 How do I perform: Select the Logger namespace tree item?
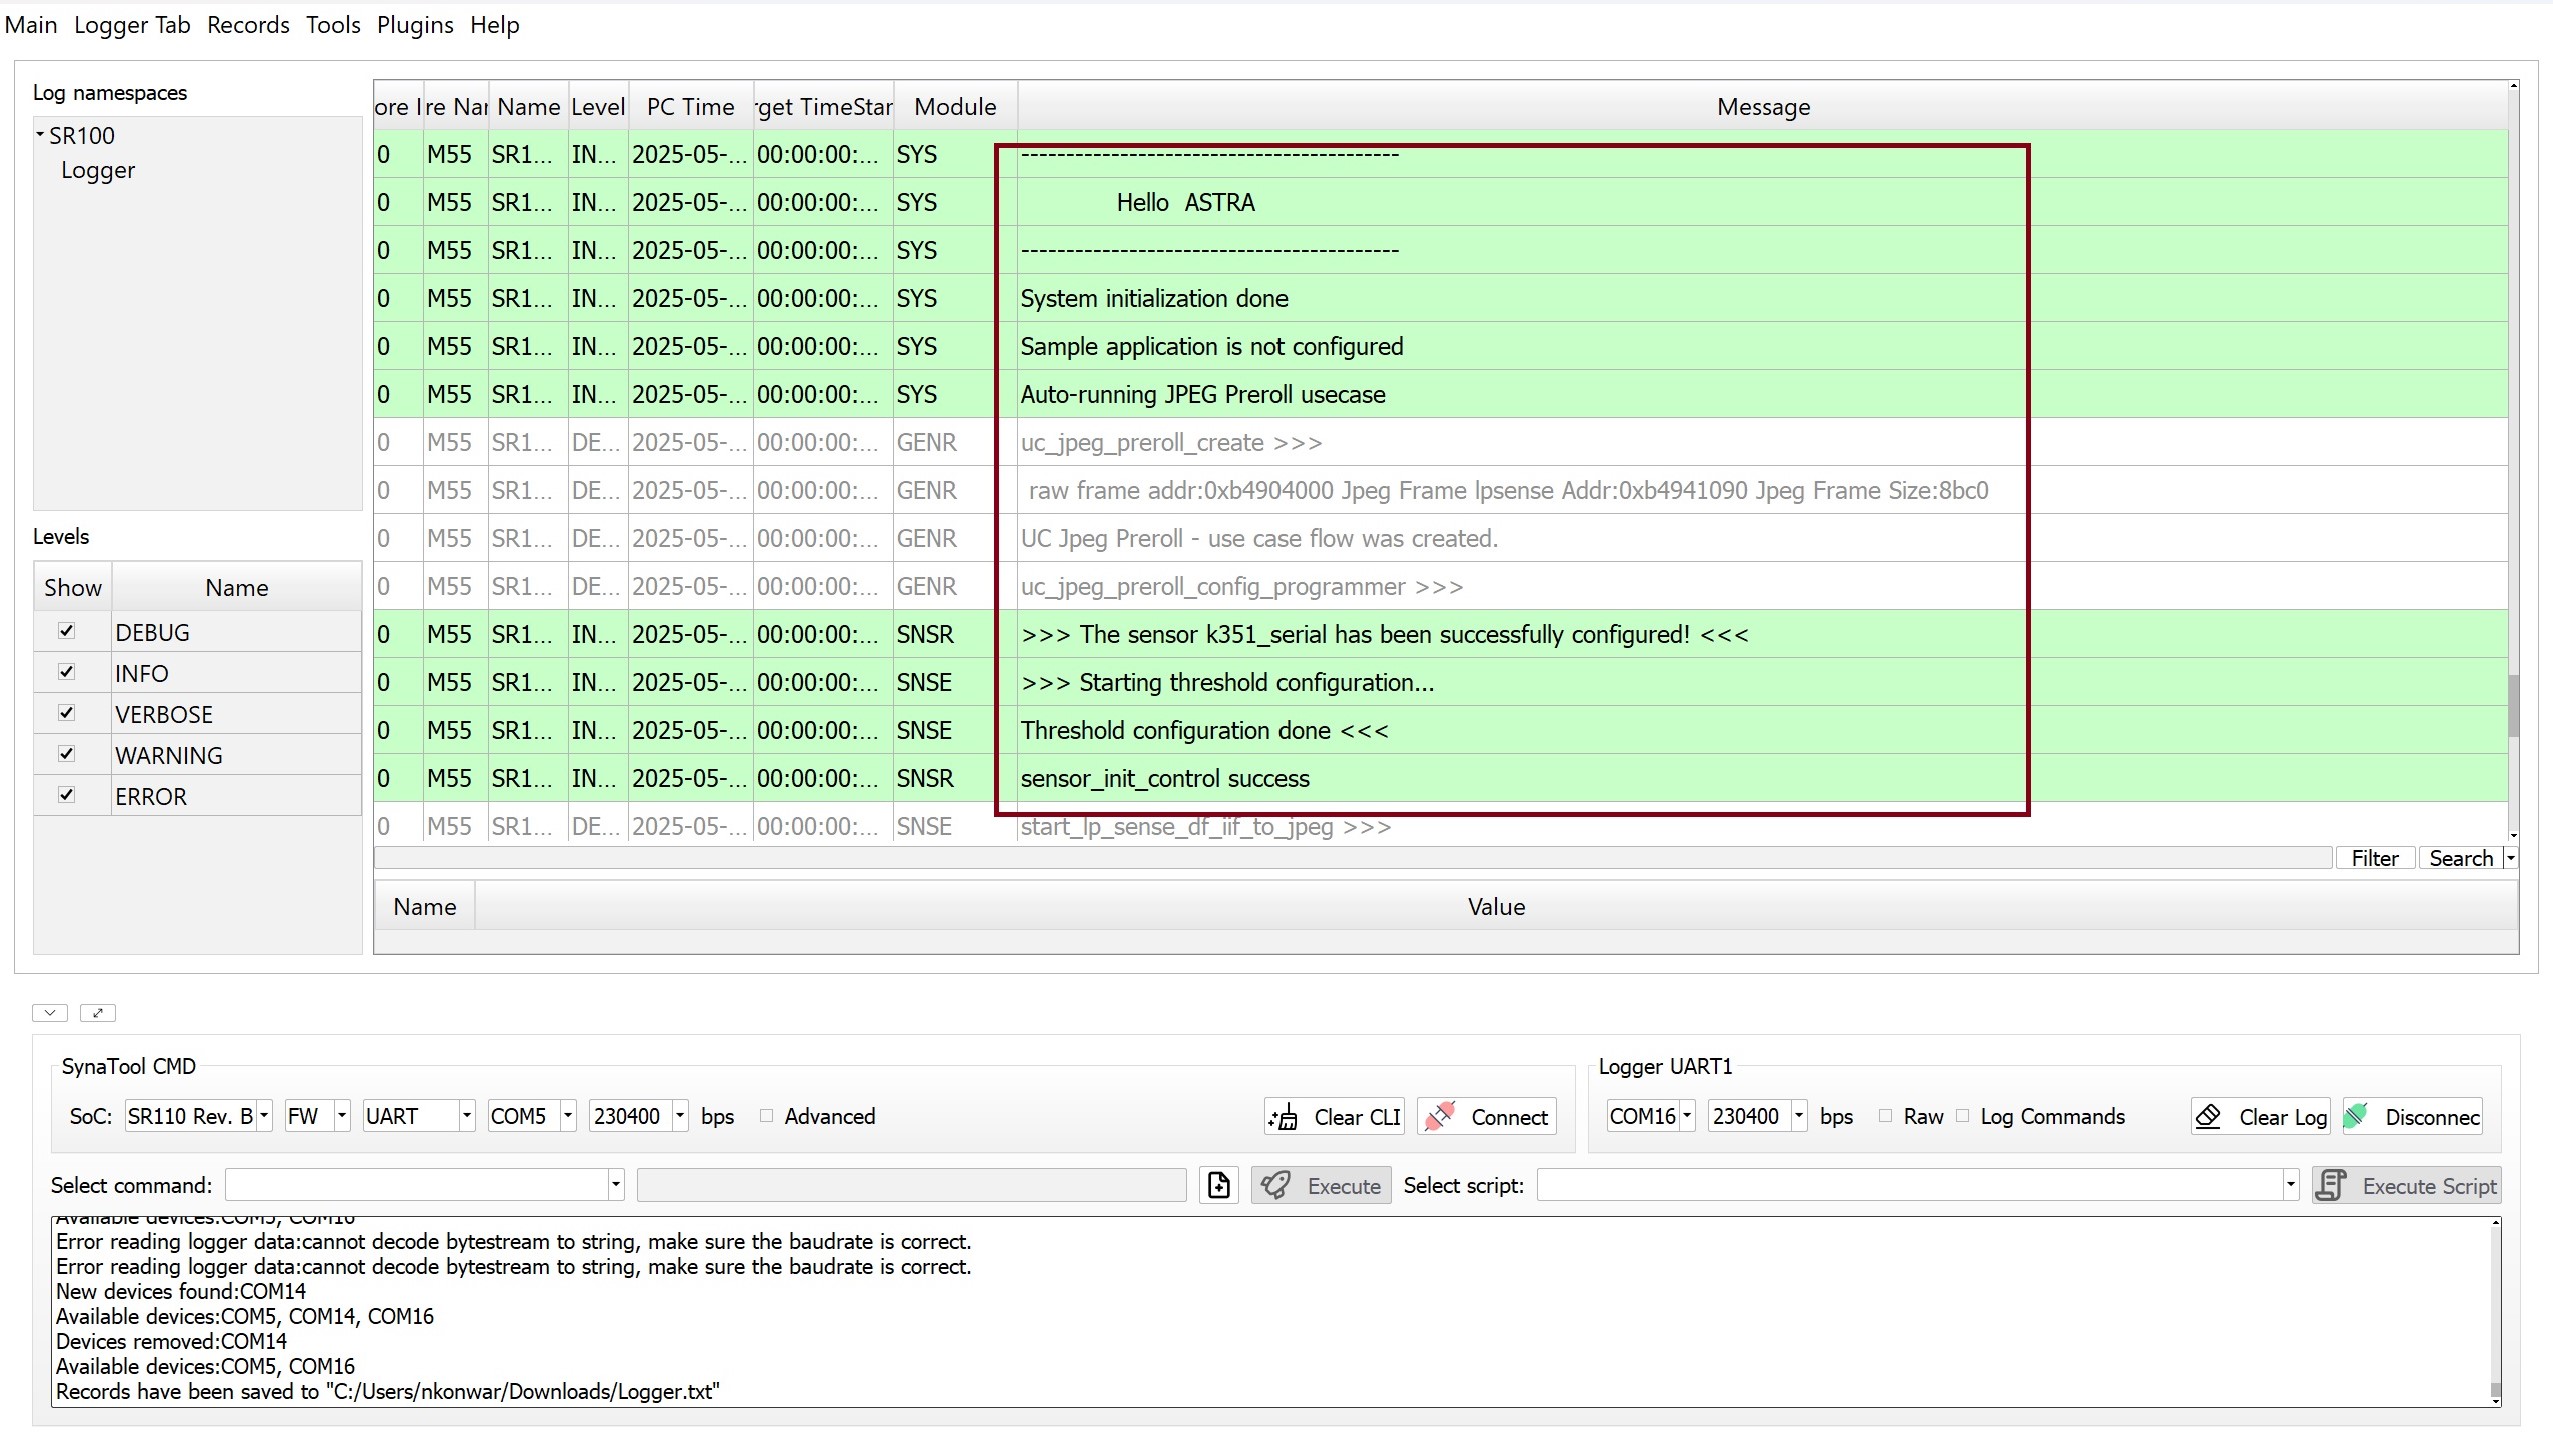[97, 170]
